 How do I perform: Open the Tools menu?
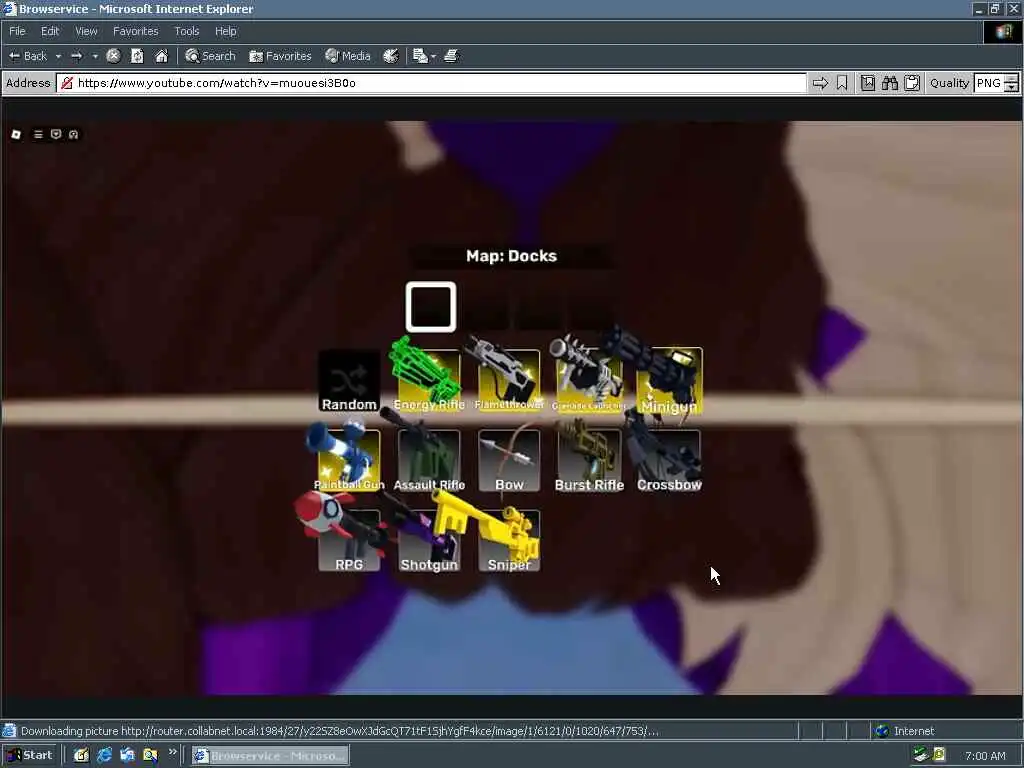(186, 31)
